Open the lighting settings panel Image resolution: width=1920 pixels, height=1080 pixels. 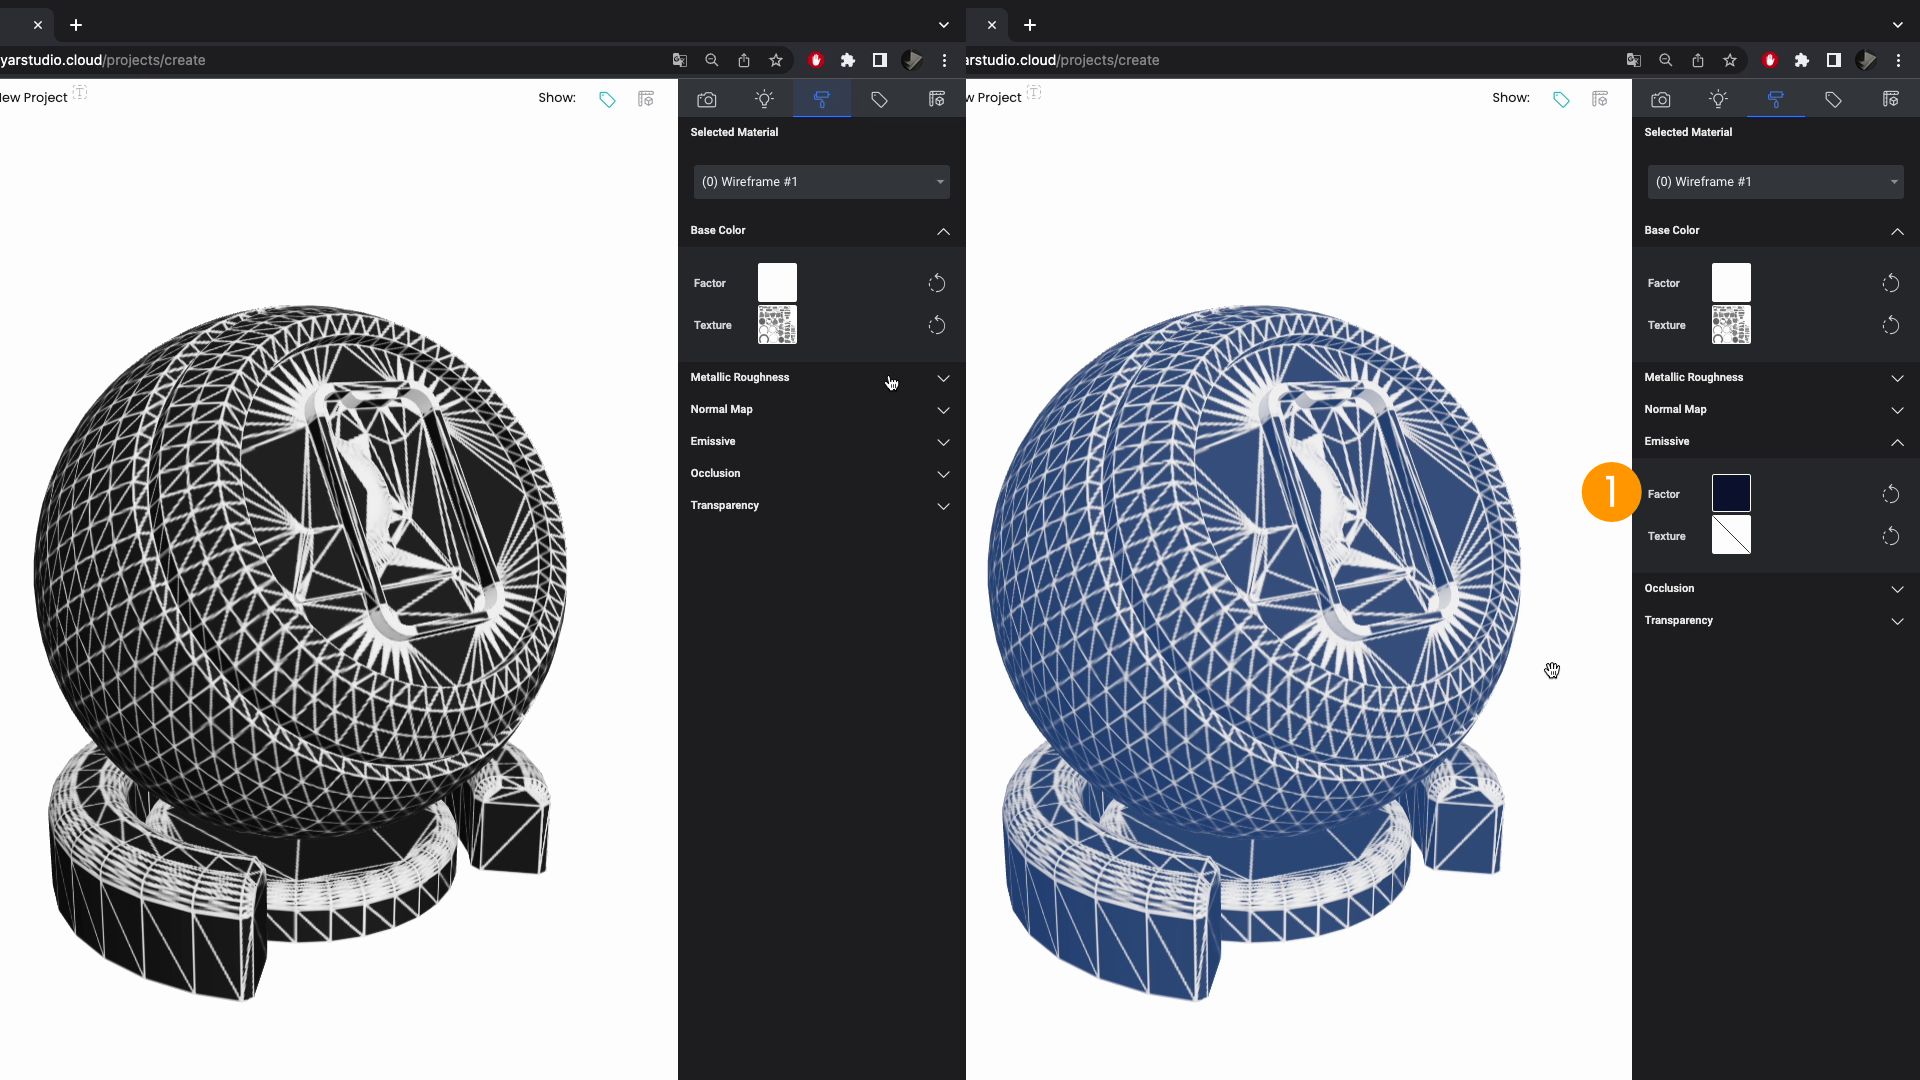[764, 99]
